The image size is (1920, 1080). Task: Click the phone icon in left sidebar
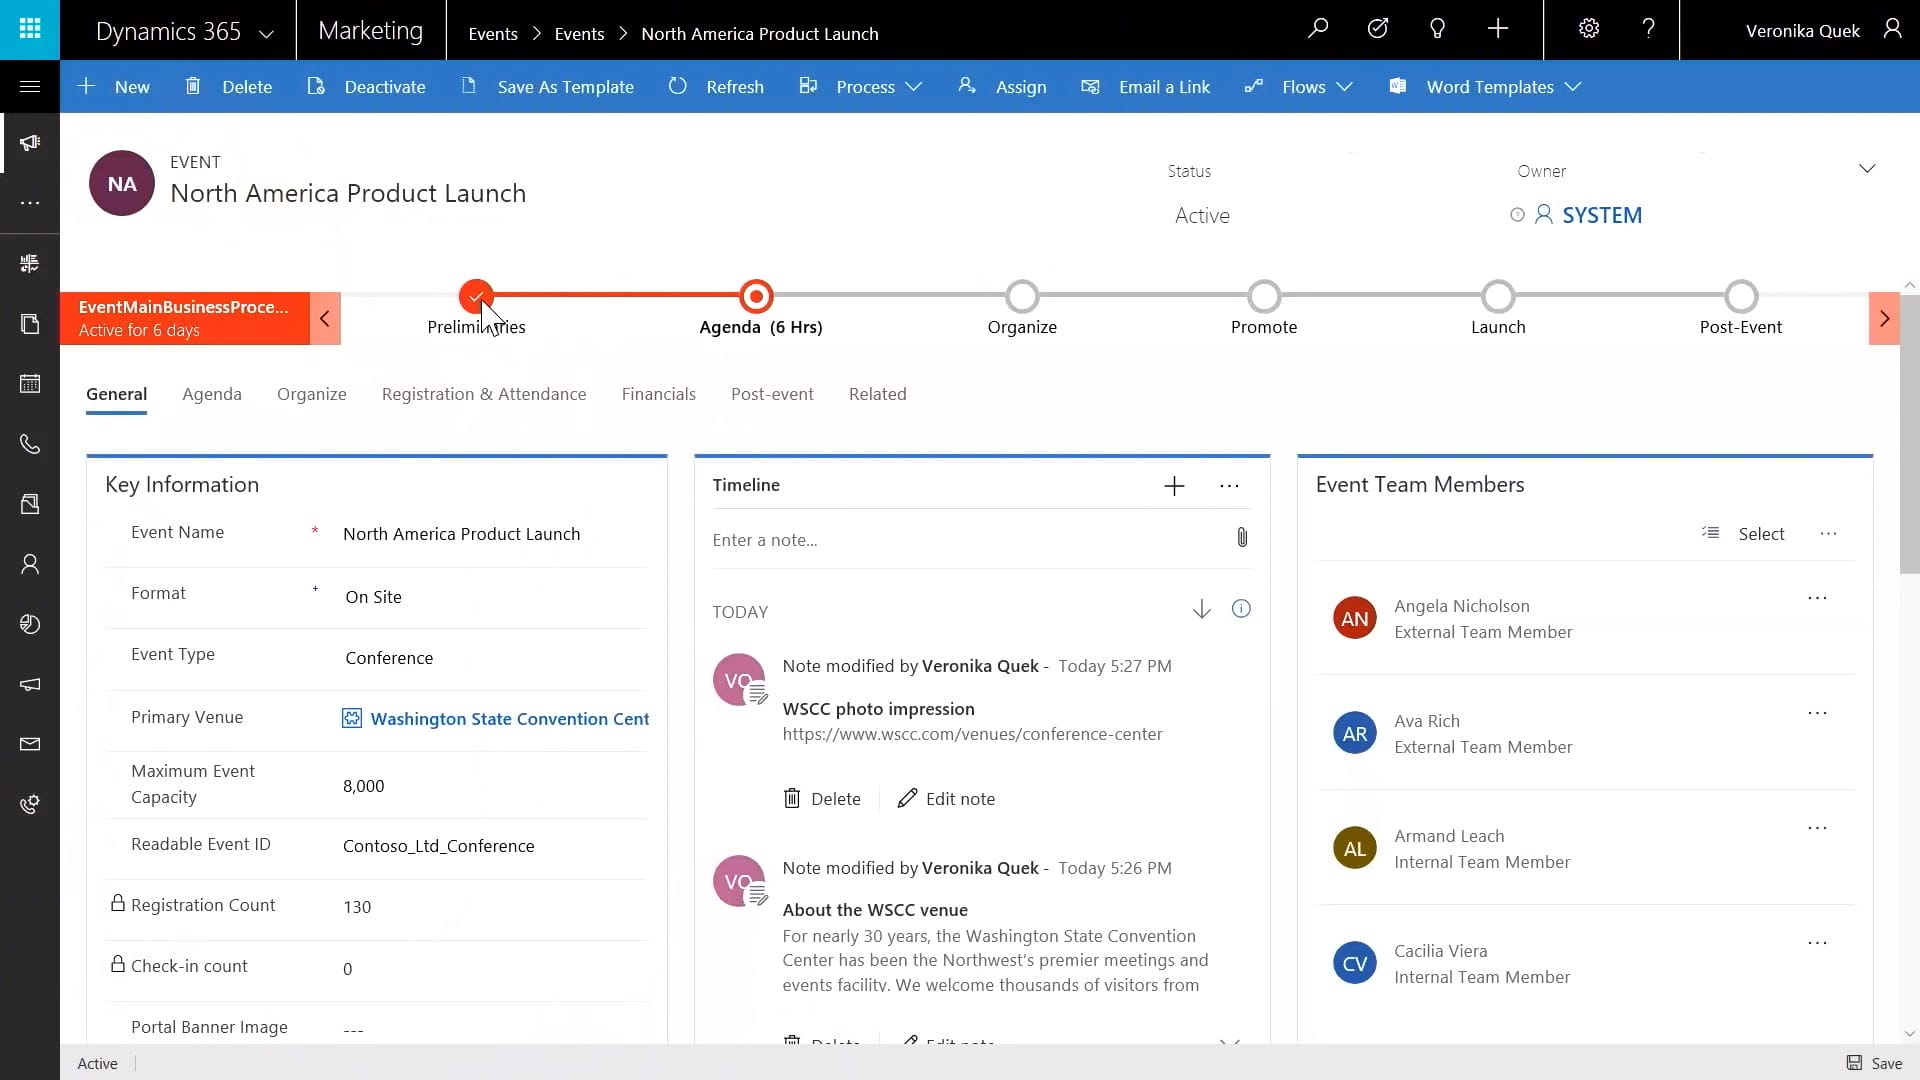pos(30,444)
